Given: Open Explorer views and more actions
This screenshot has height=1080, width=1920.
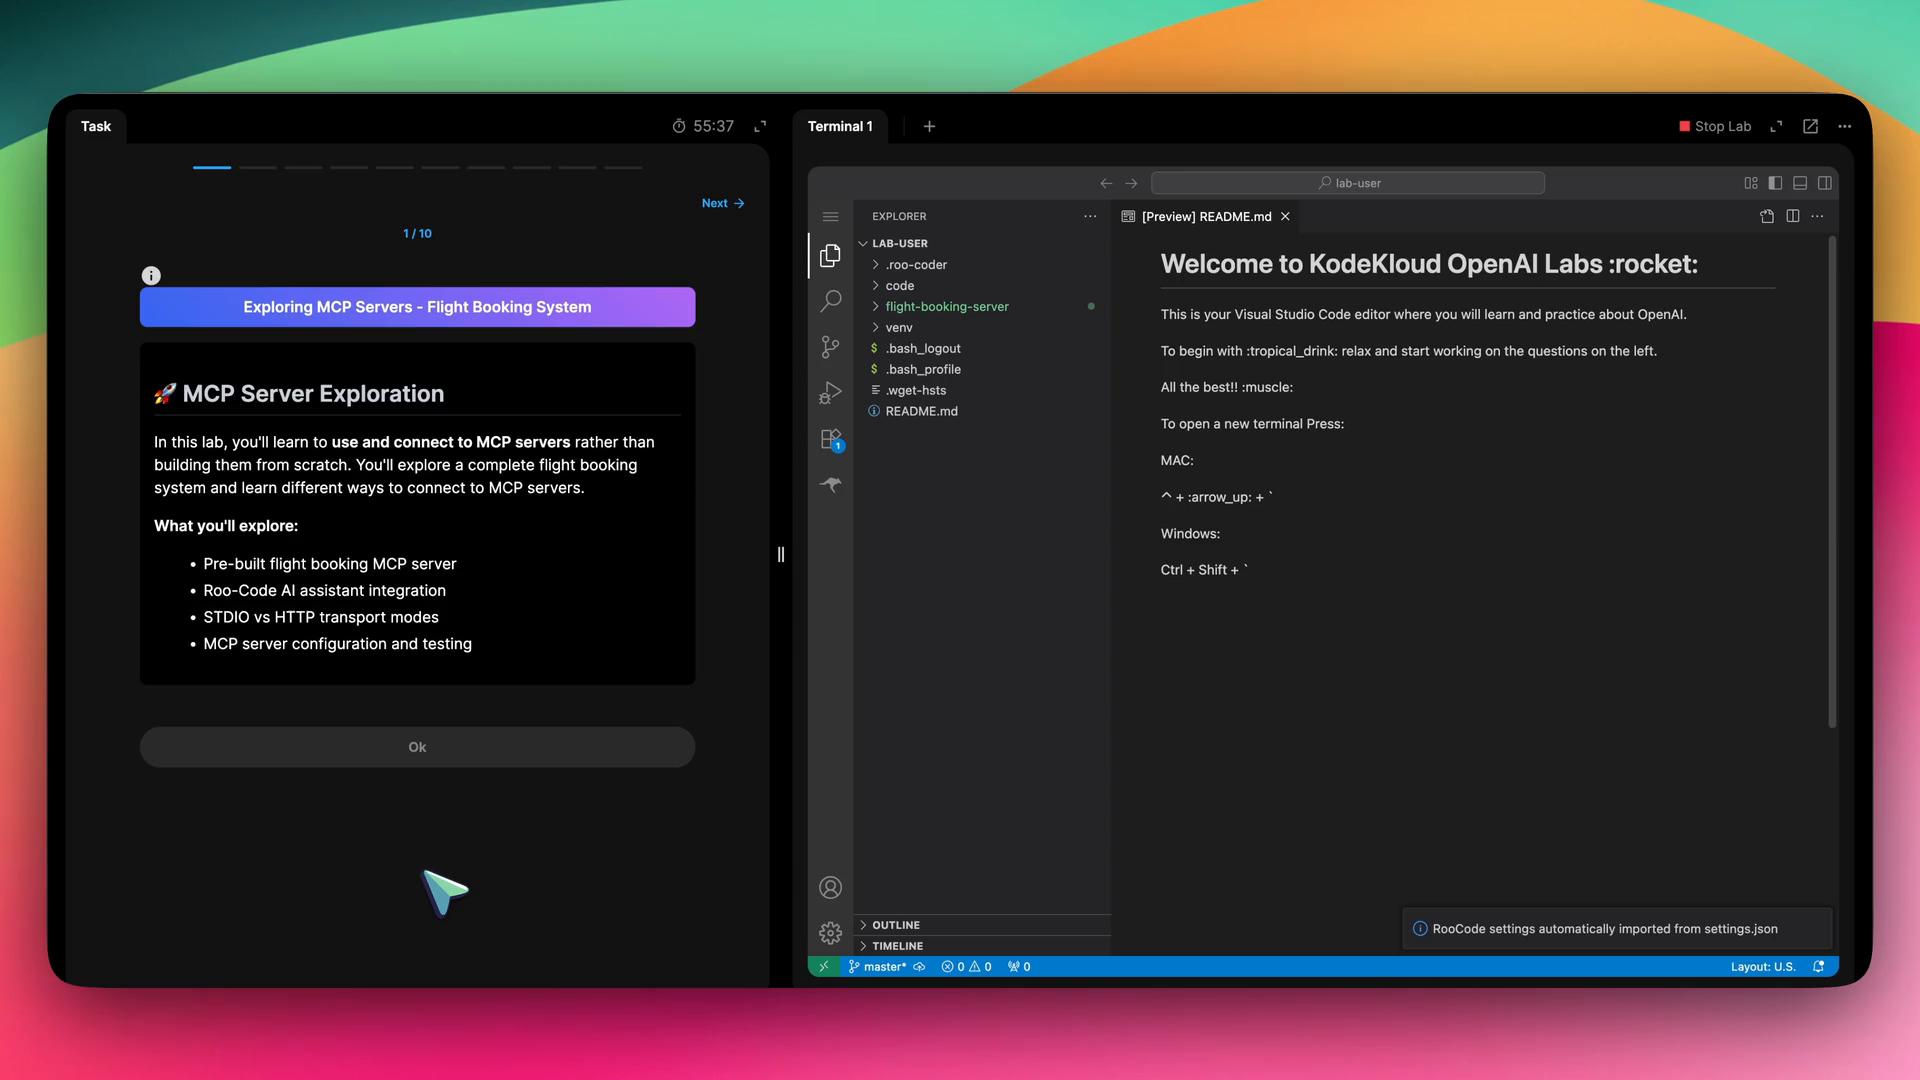Looking at the screenshot, I should coord(1090,216).
